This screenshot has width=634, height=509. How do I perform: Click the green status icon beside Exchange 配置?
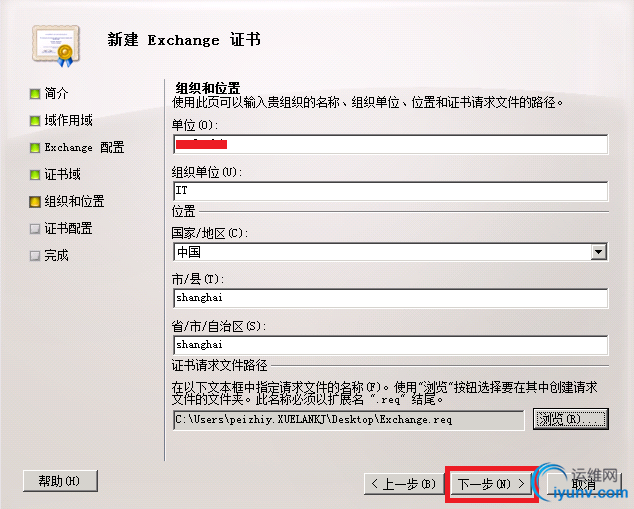(35, 148)
